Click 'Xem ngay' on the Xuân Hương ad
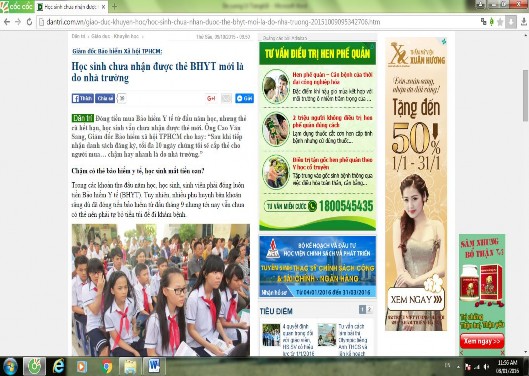Viewport: 529px width, 376px height. click(416, 299)
